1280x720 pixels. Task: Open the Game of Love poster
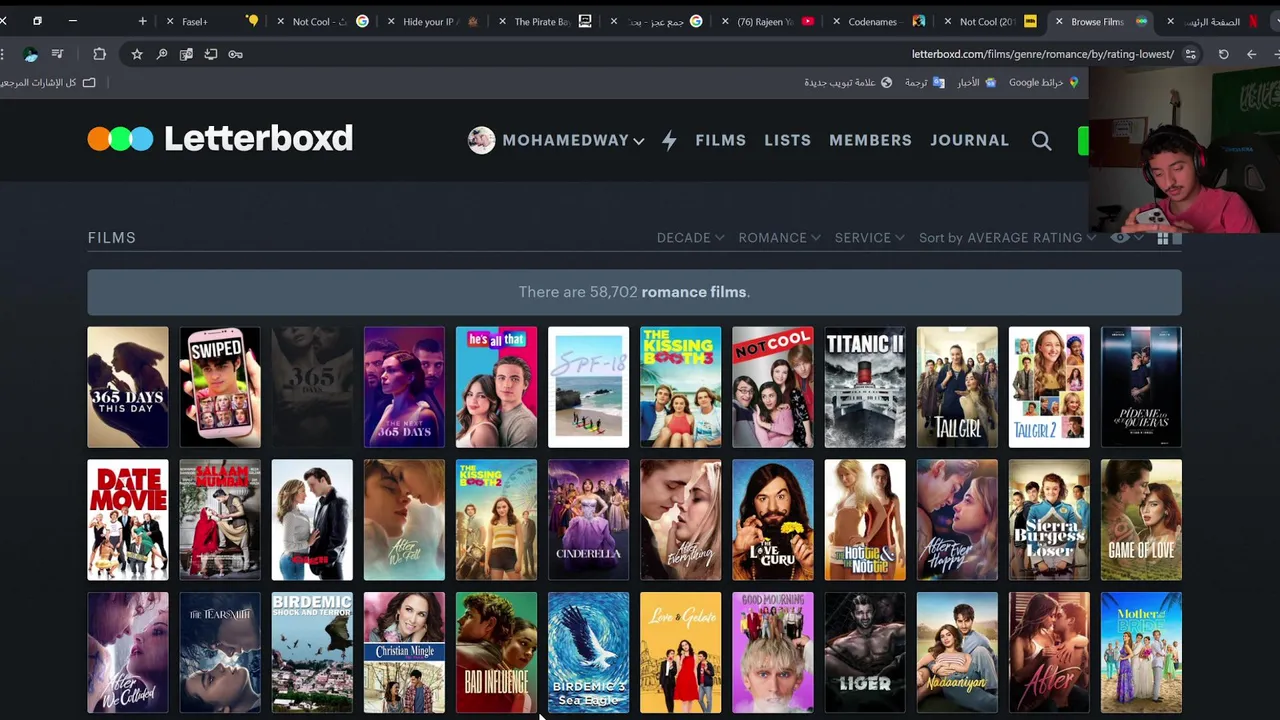pyautogui.click(x=1141, y=520)
